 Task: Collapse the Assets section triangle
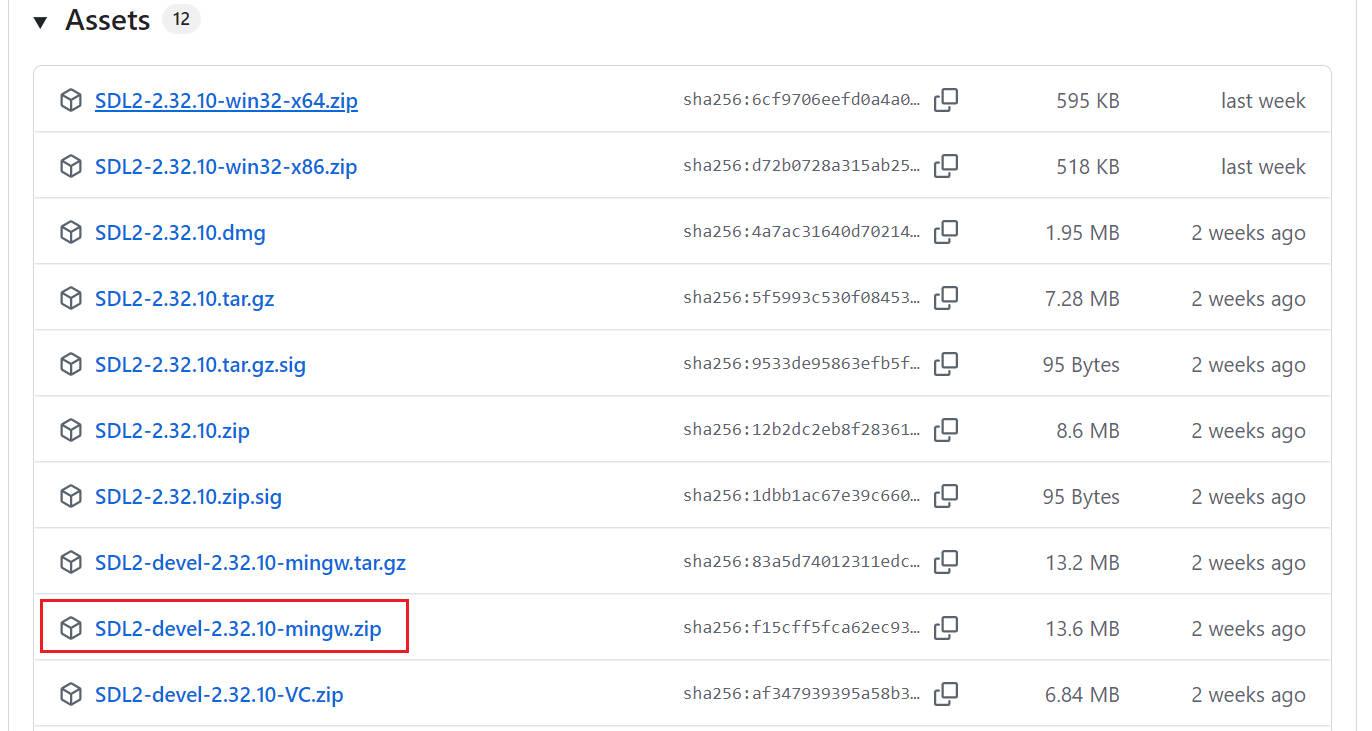coord(40,22)
